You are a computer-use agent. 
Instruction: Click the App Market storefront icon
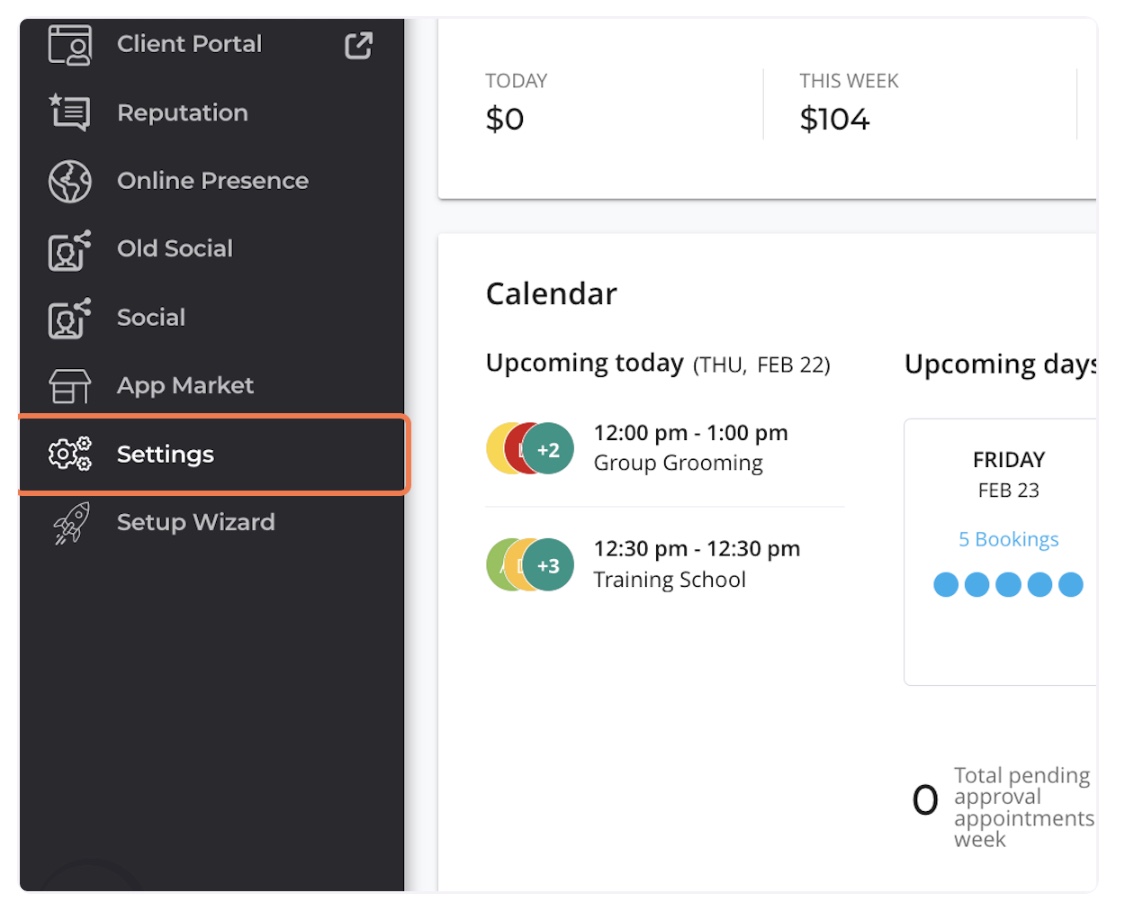(70, 386)
